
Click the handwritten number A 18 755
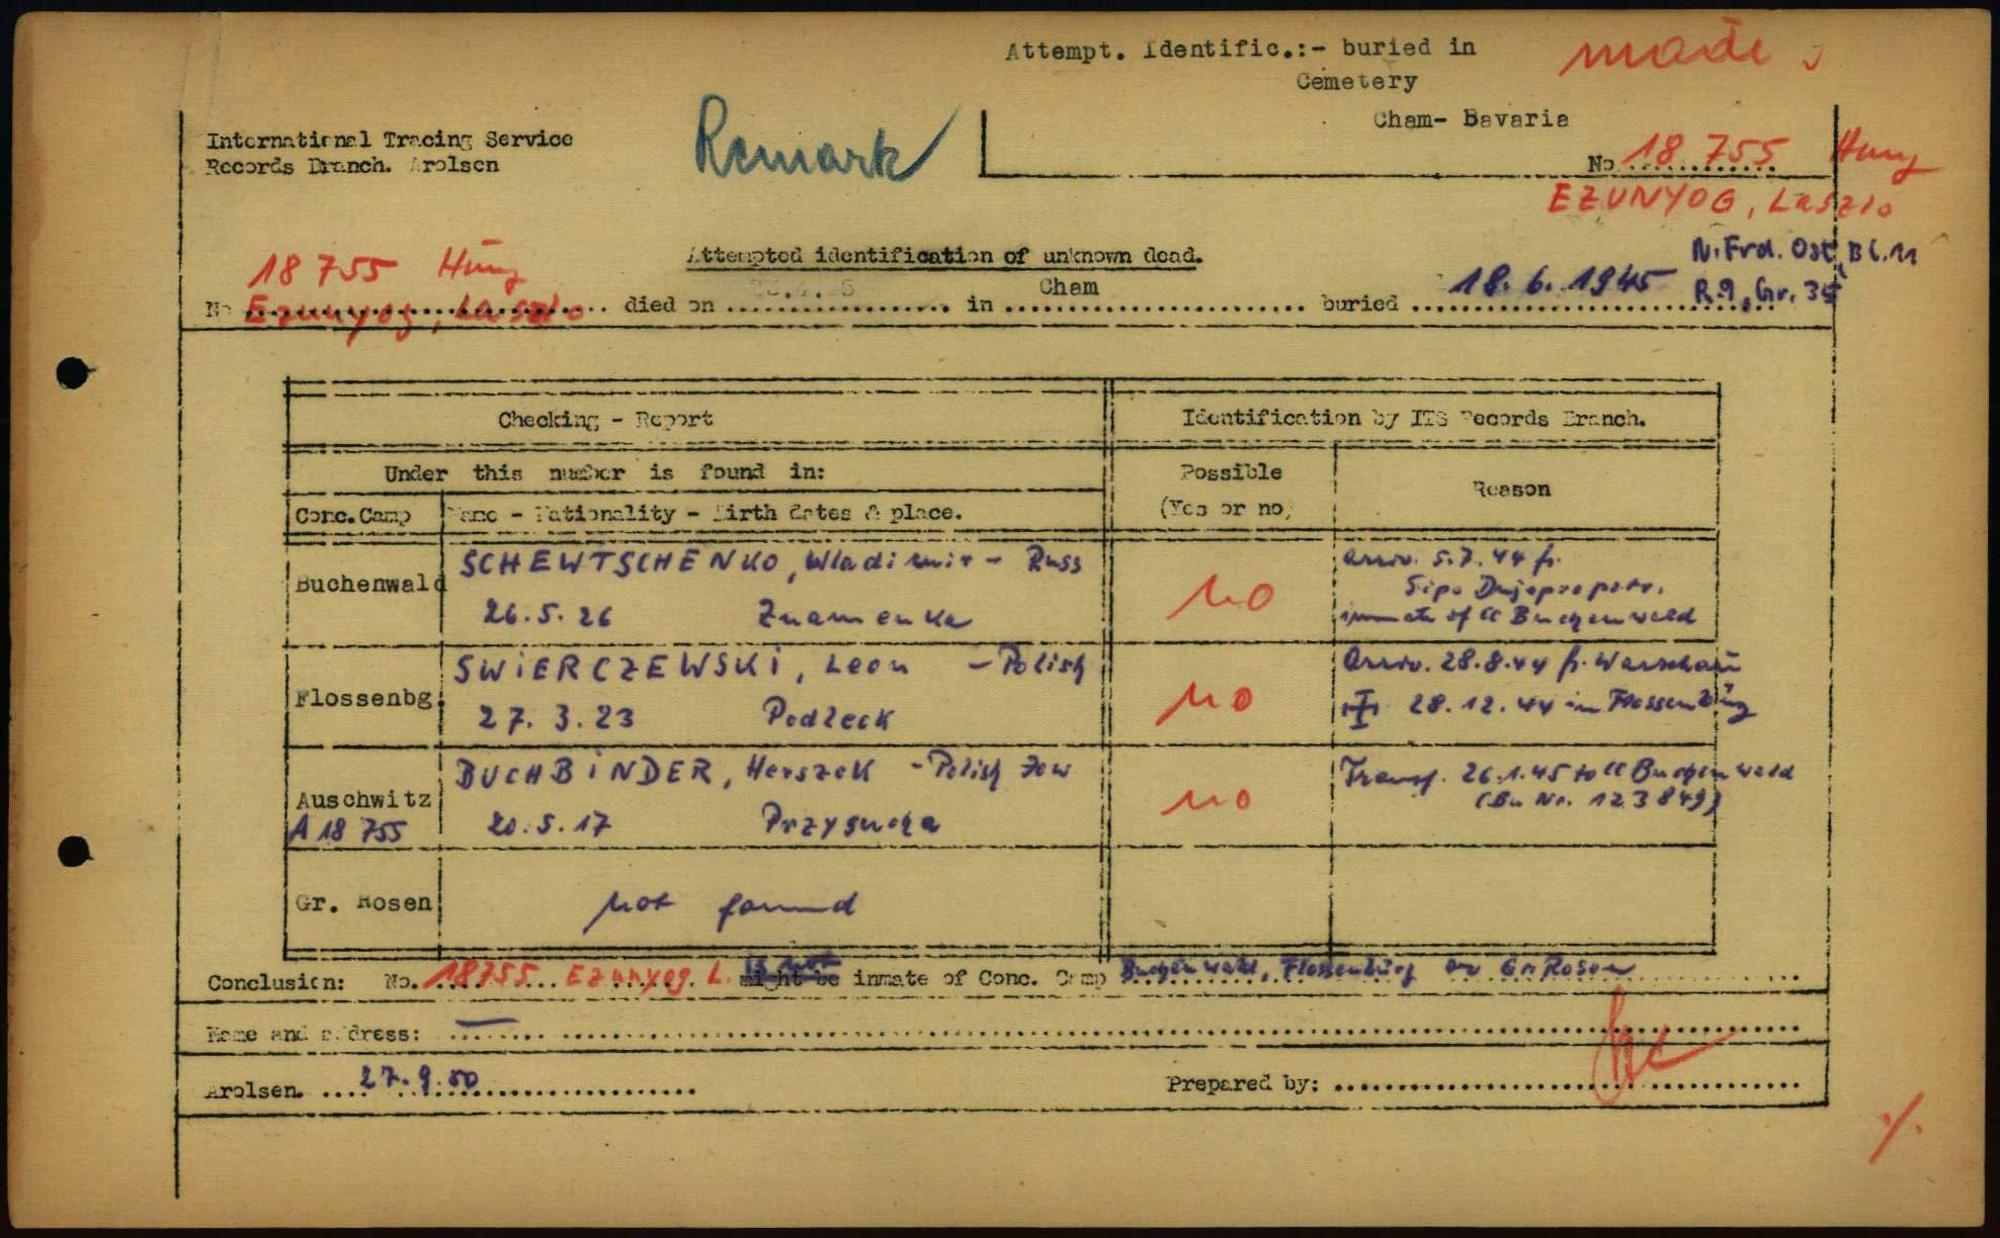350,831
